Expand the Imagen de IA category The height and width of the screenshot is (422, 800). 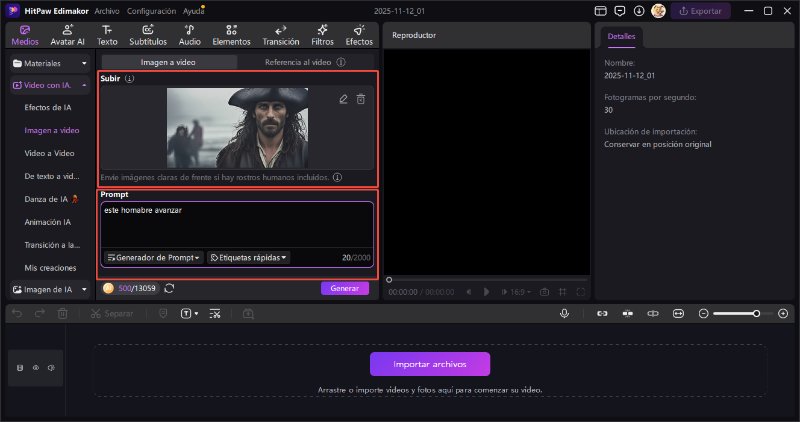49,289
